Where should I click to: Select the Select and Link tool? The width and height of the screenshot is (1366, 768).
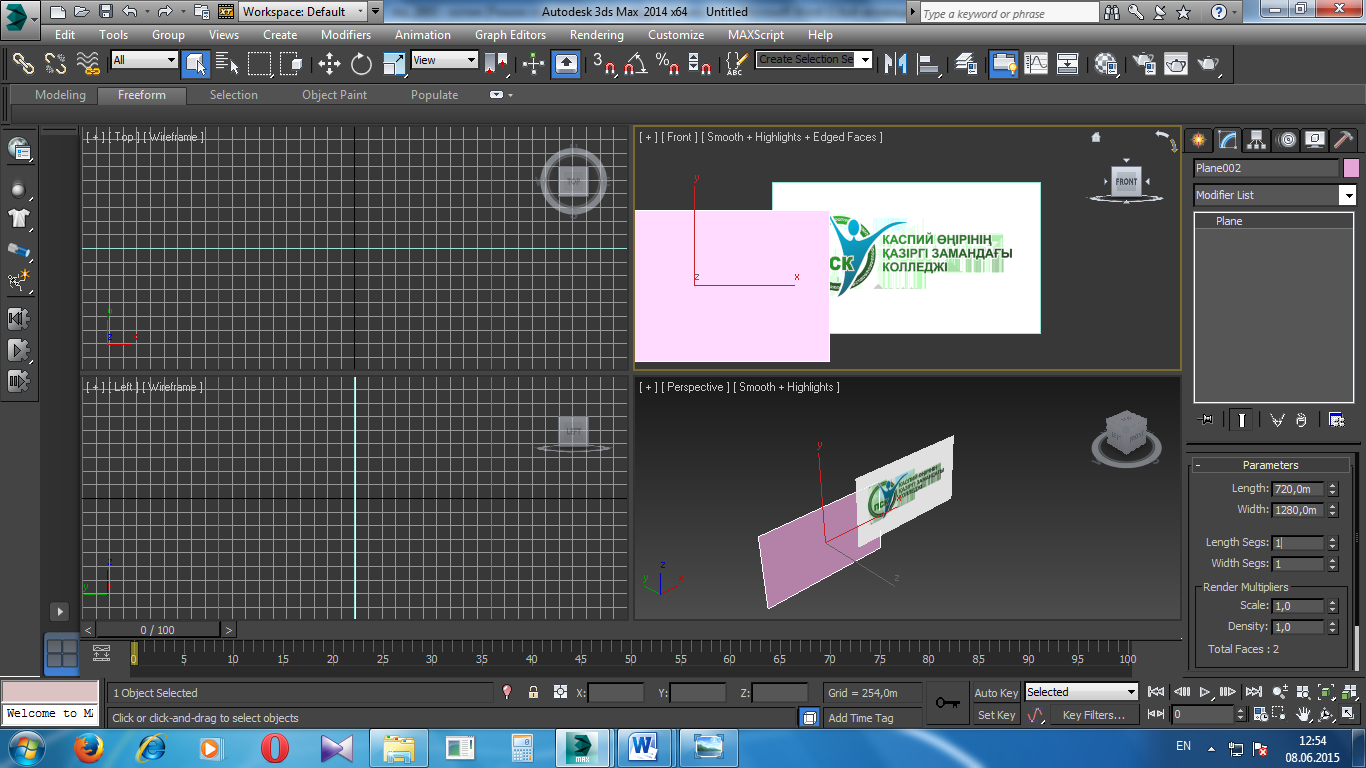tap(23, 63)
